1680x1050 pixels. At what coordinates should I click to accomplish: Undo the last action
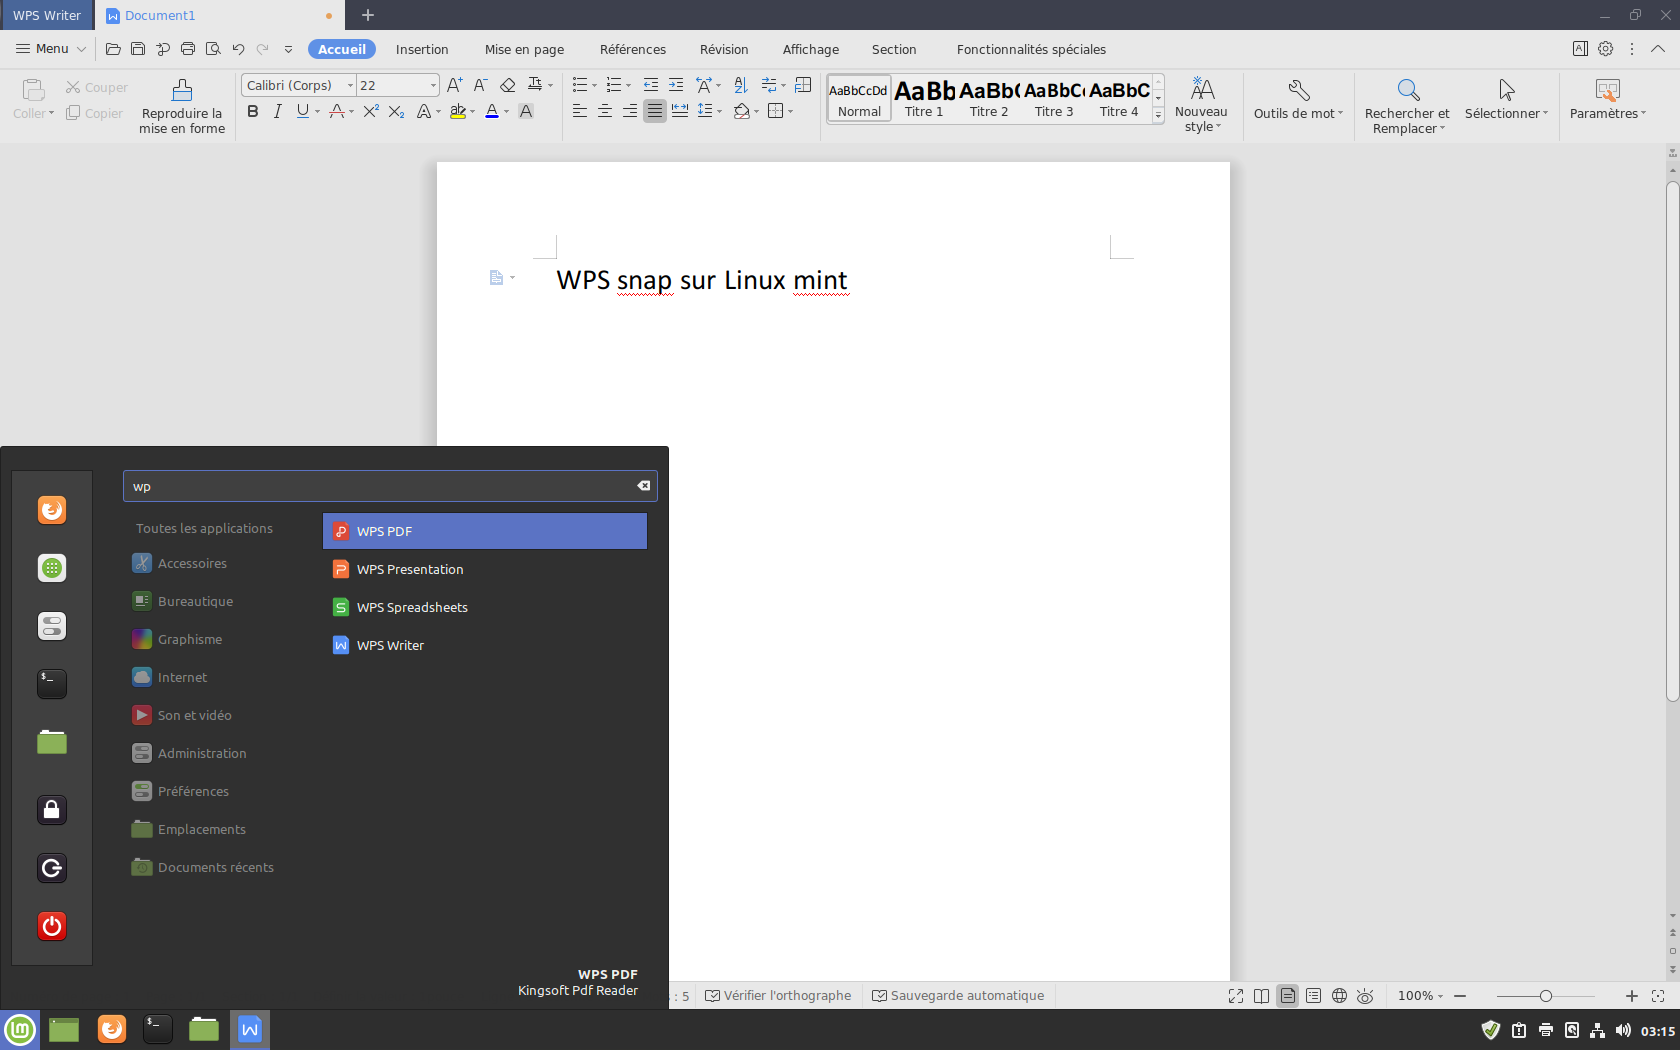238,49
